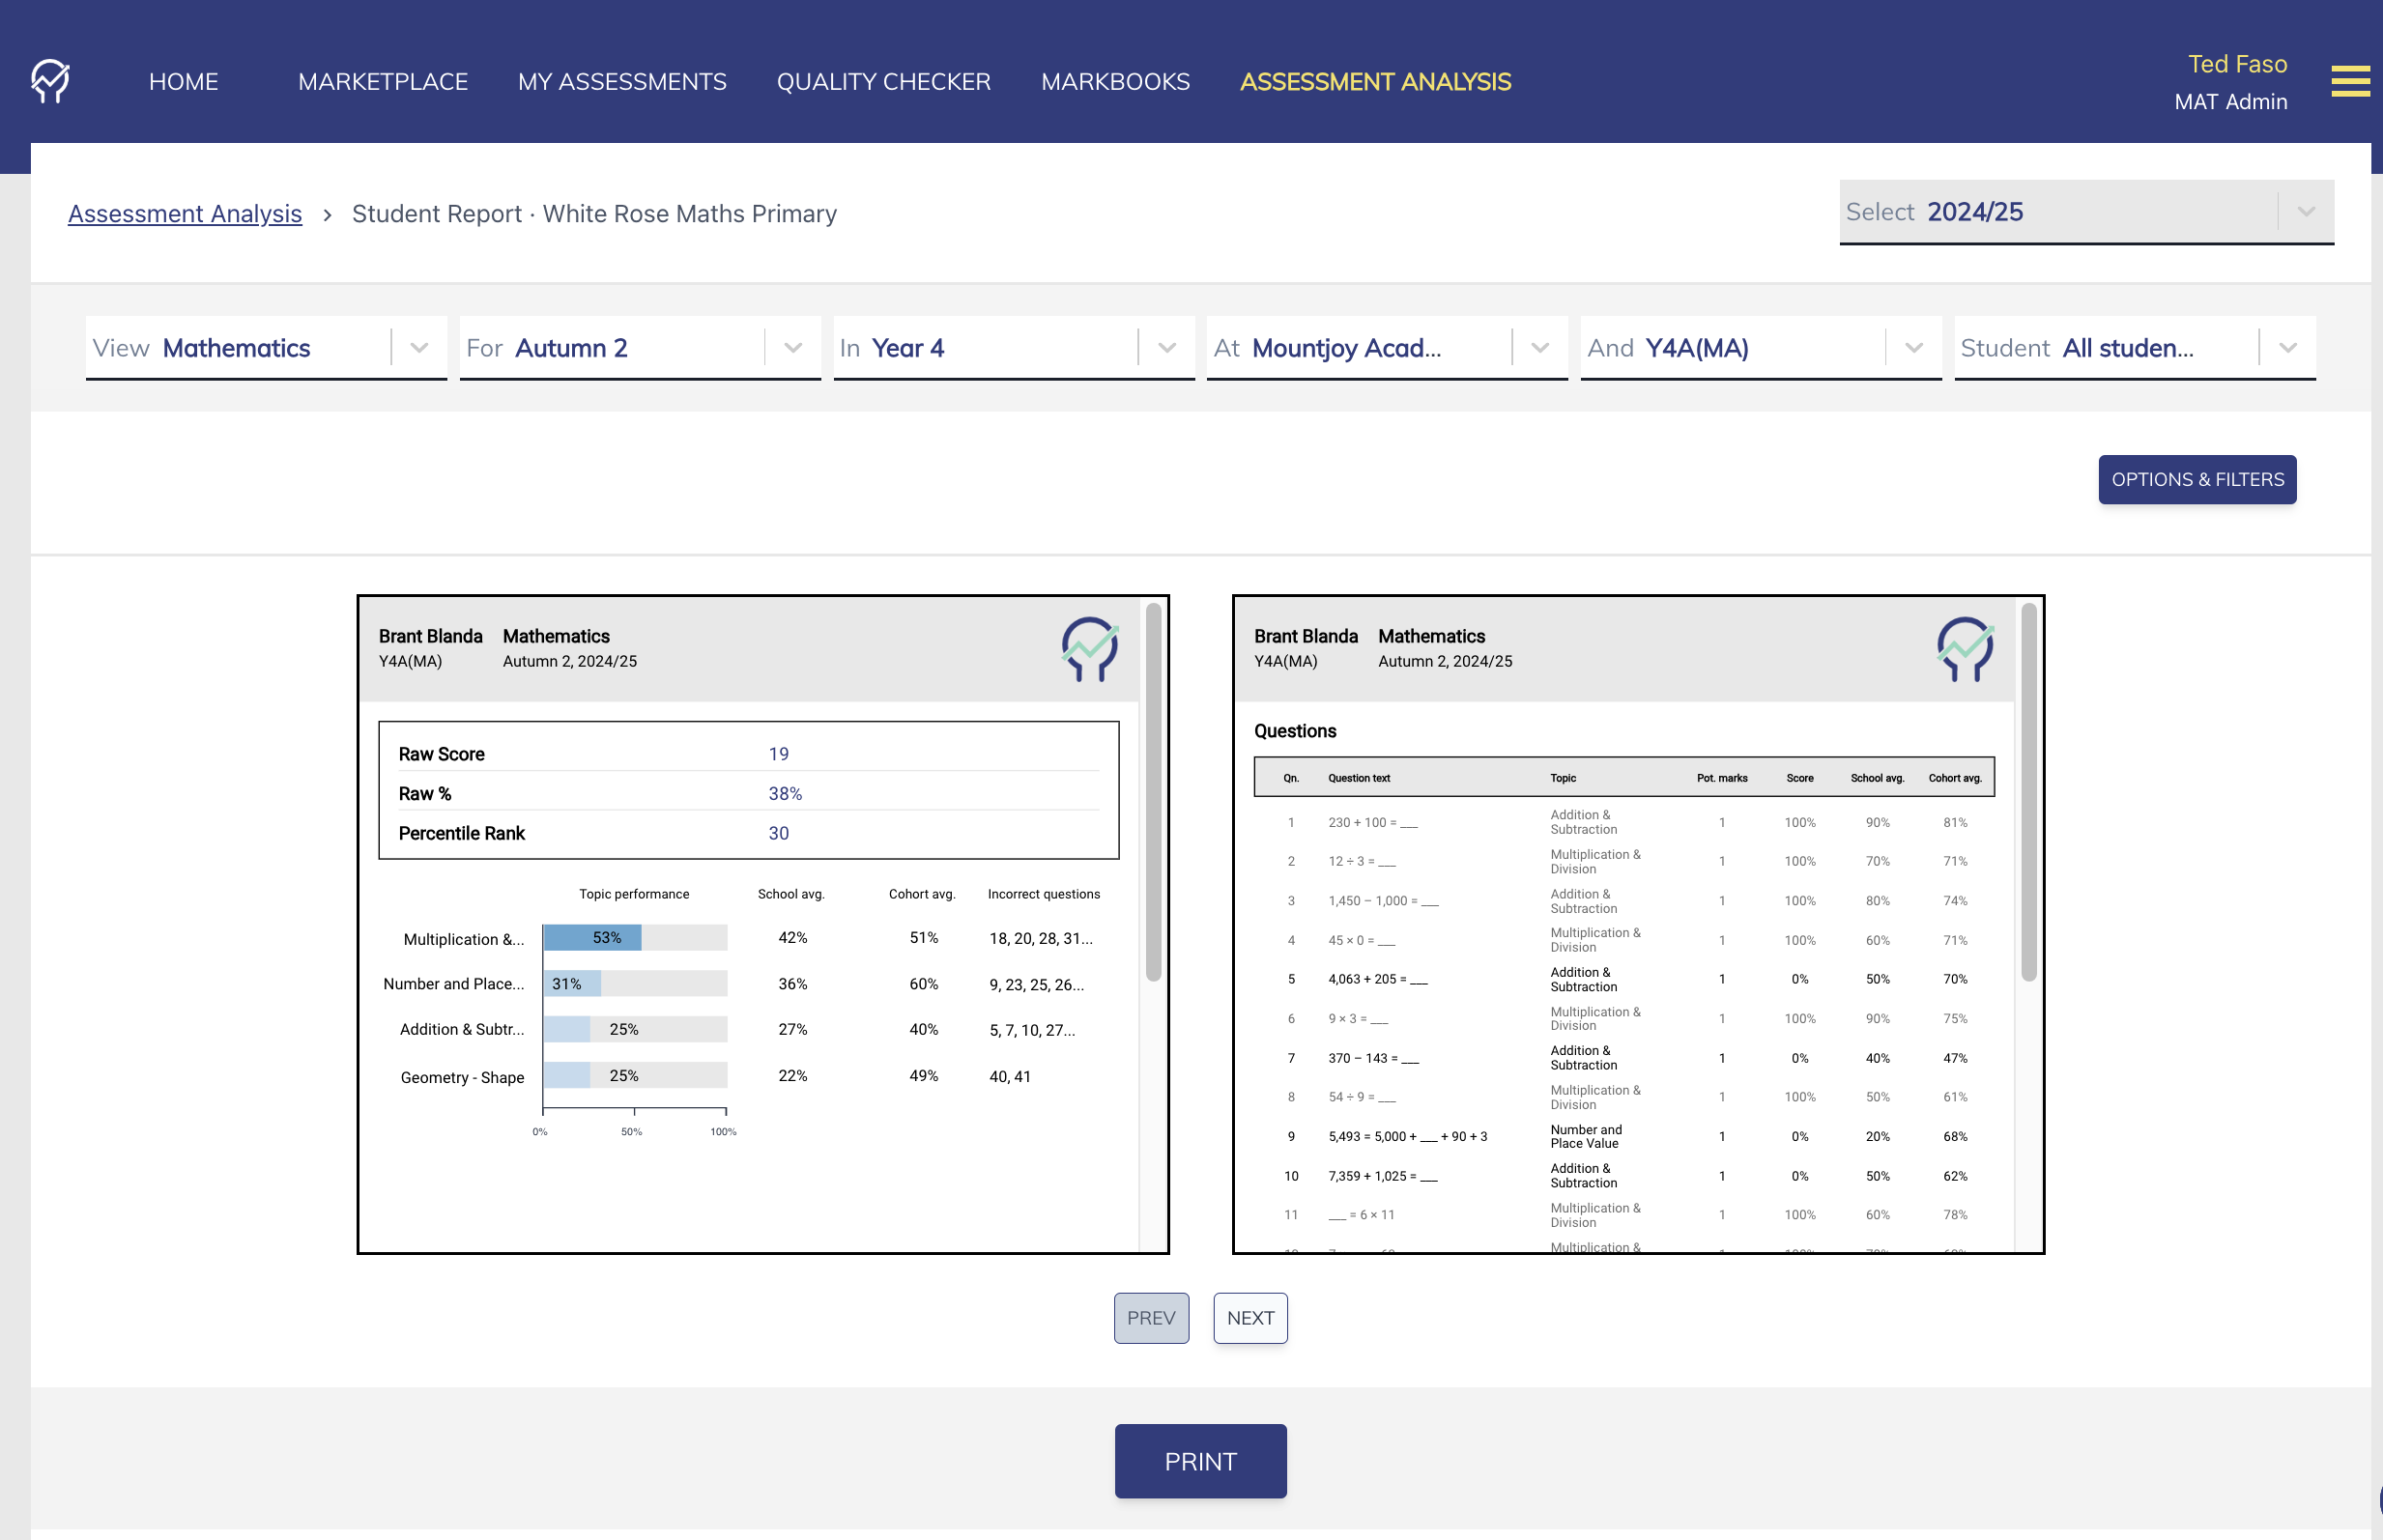
Task: Click question text '230 + 100 = __'
Action: click(1372, 823)
